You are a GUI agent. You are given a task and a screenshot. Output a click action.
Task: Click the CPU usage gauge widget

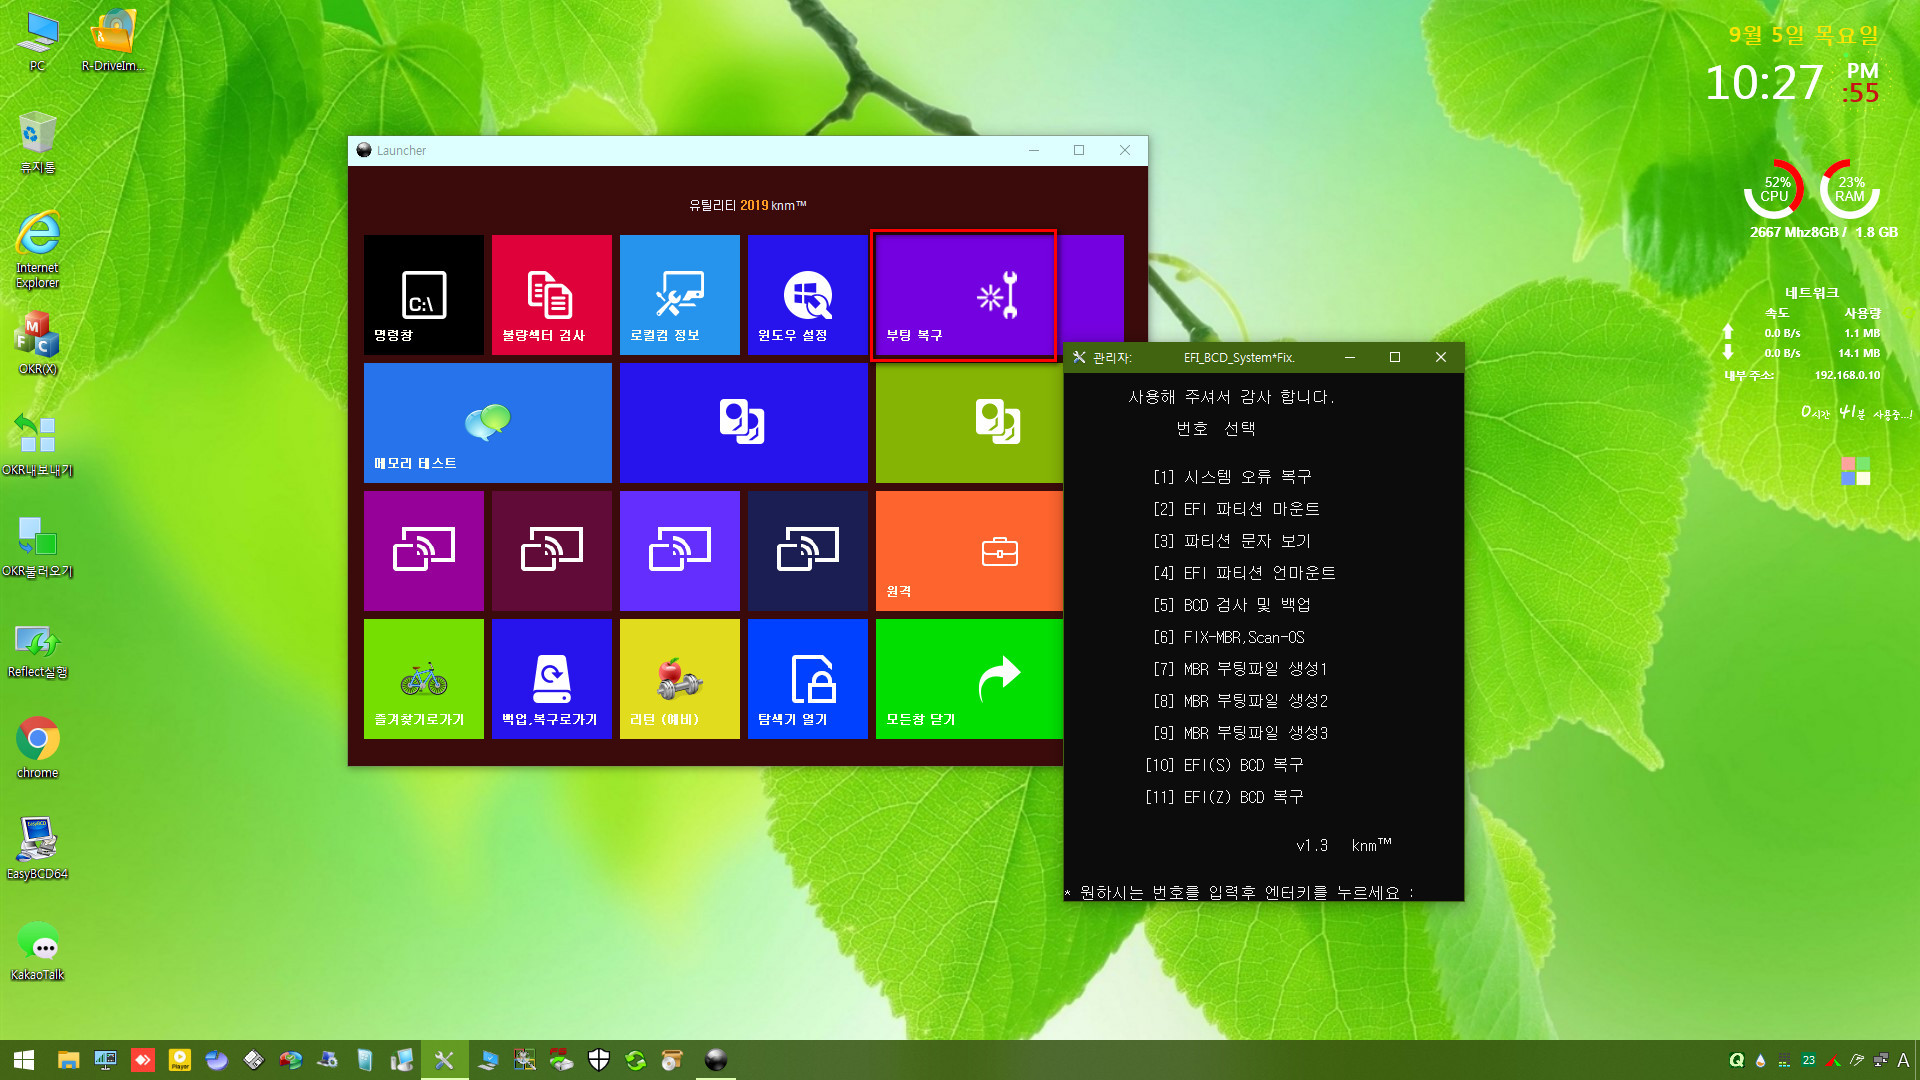click(x=1774, y=190)
